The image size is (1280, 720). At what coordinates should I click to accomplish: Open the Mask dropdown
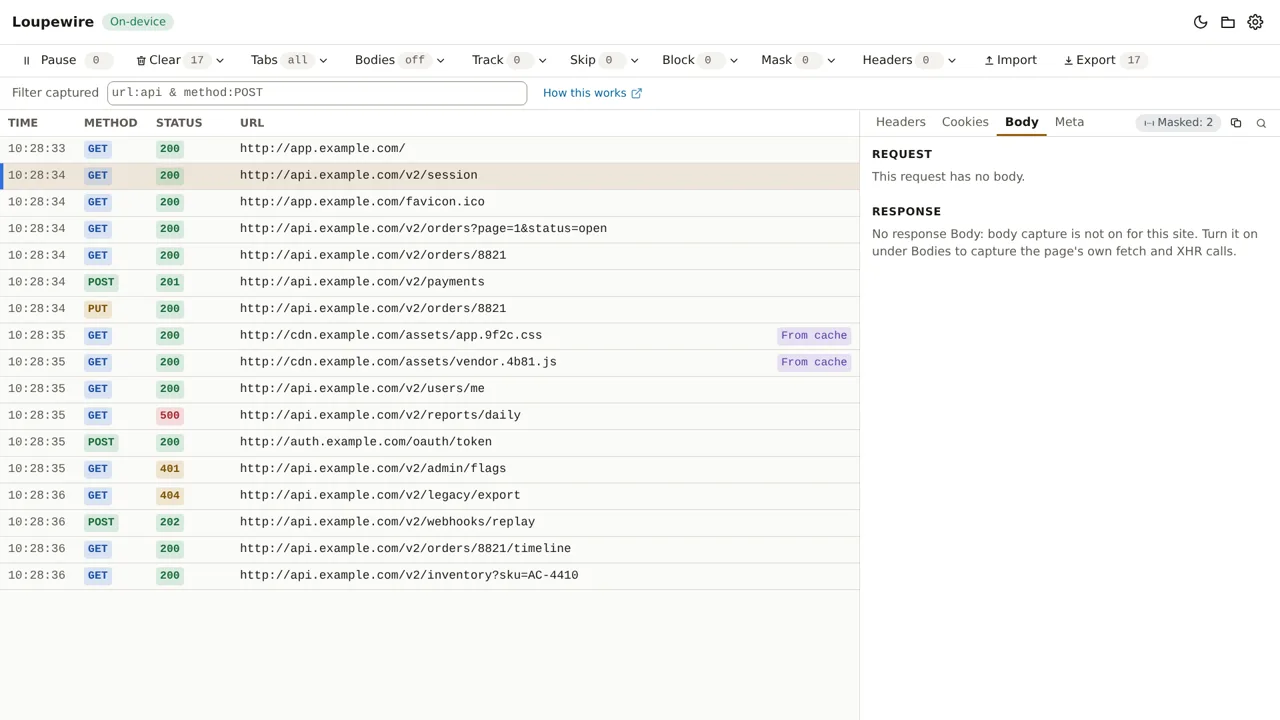point(798,60)
